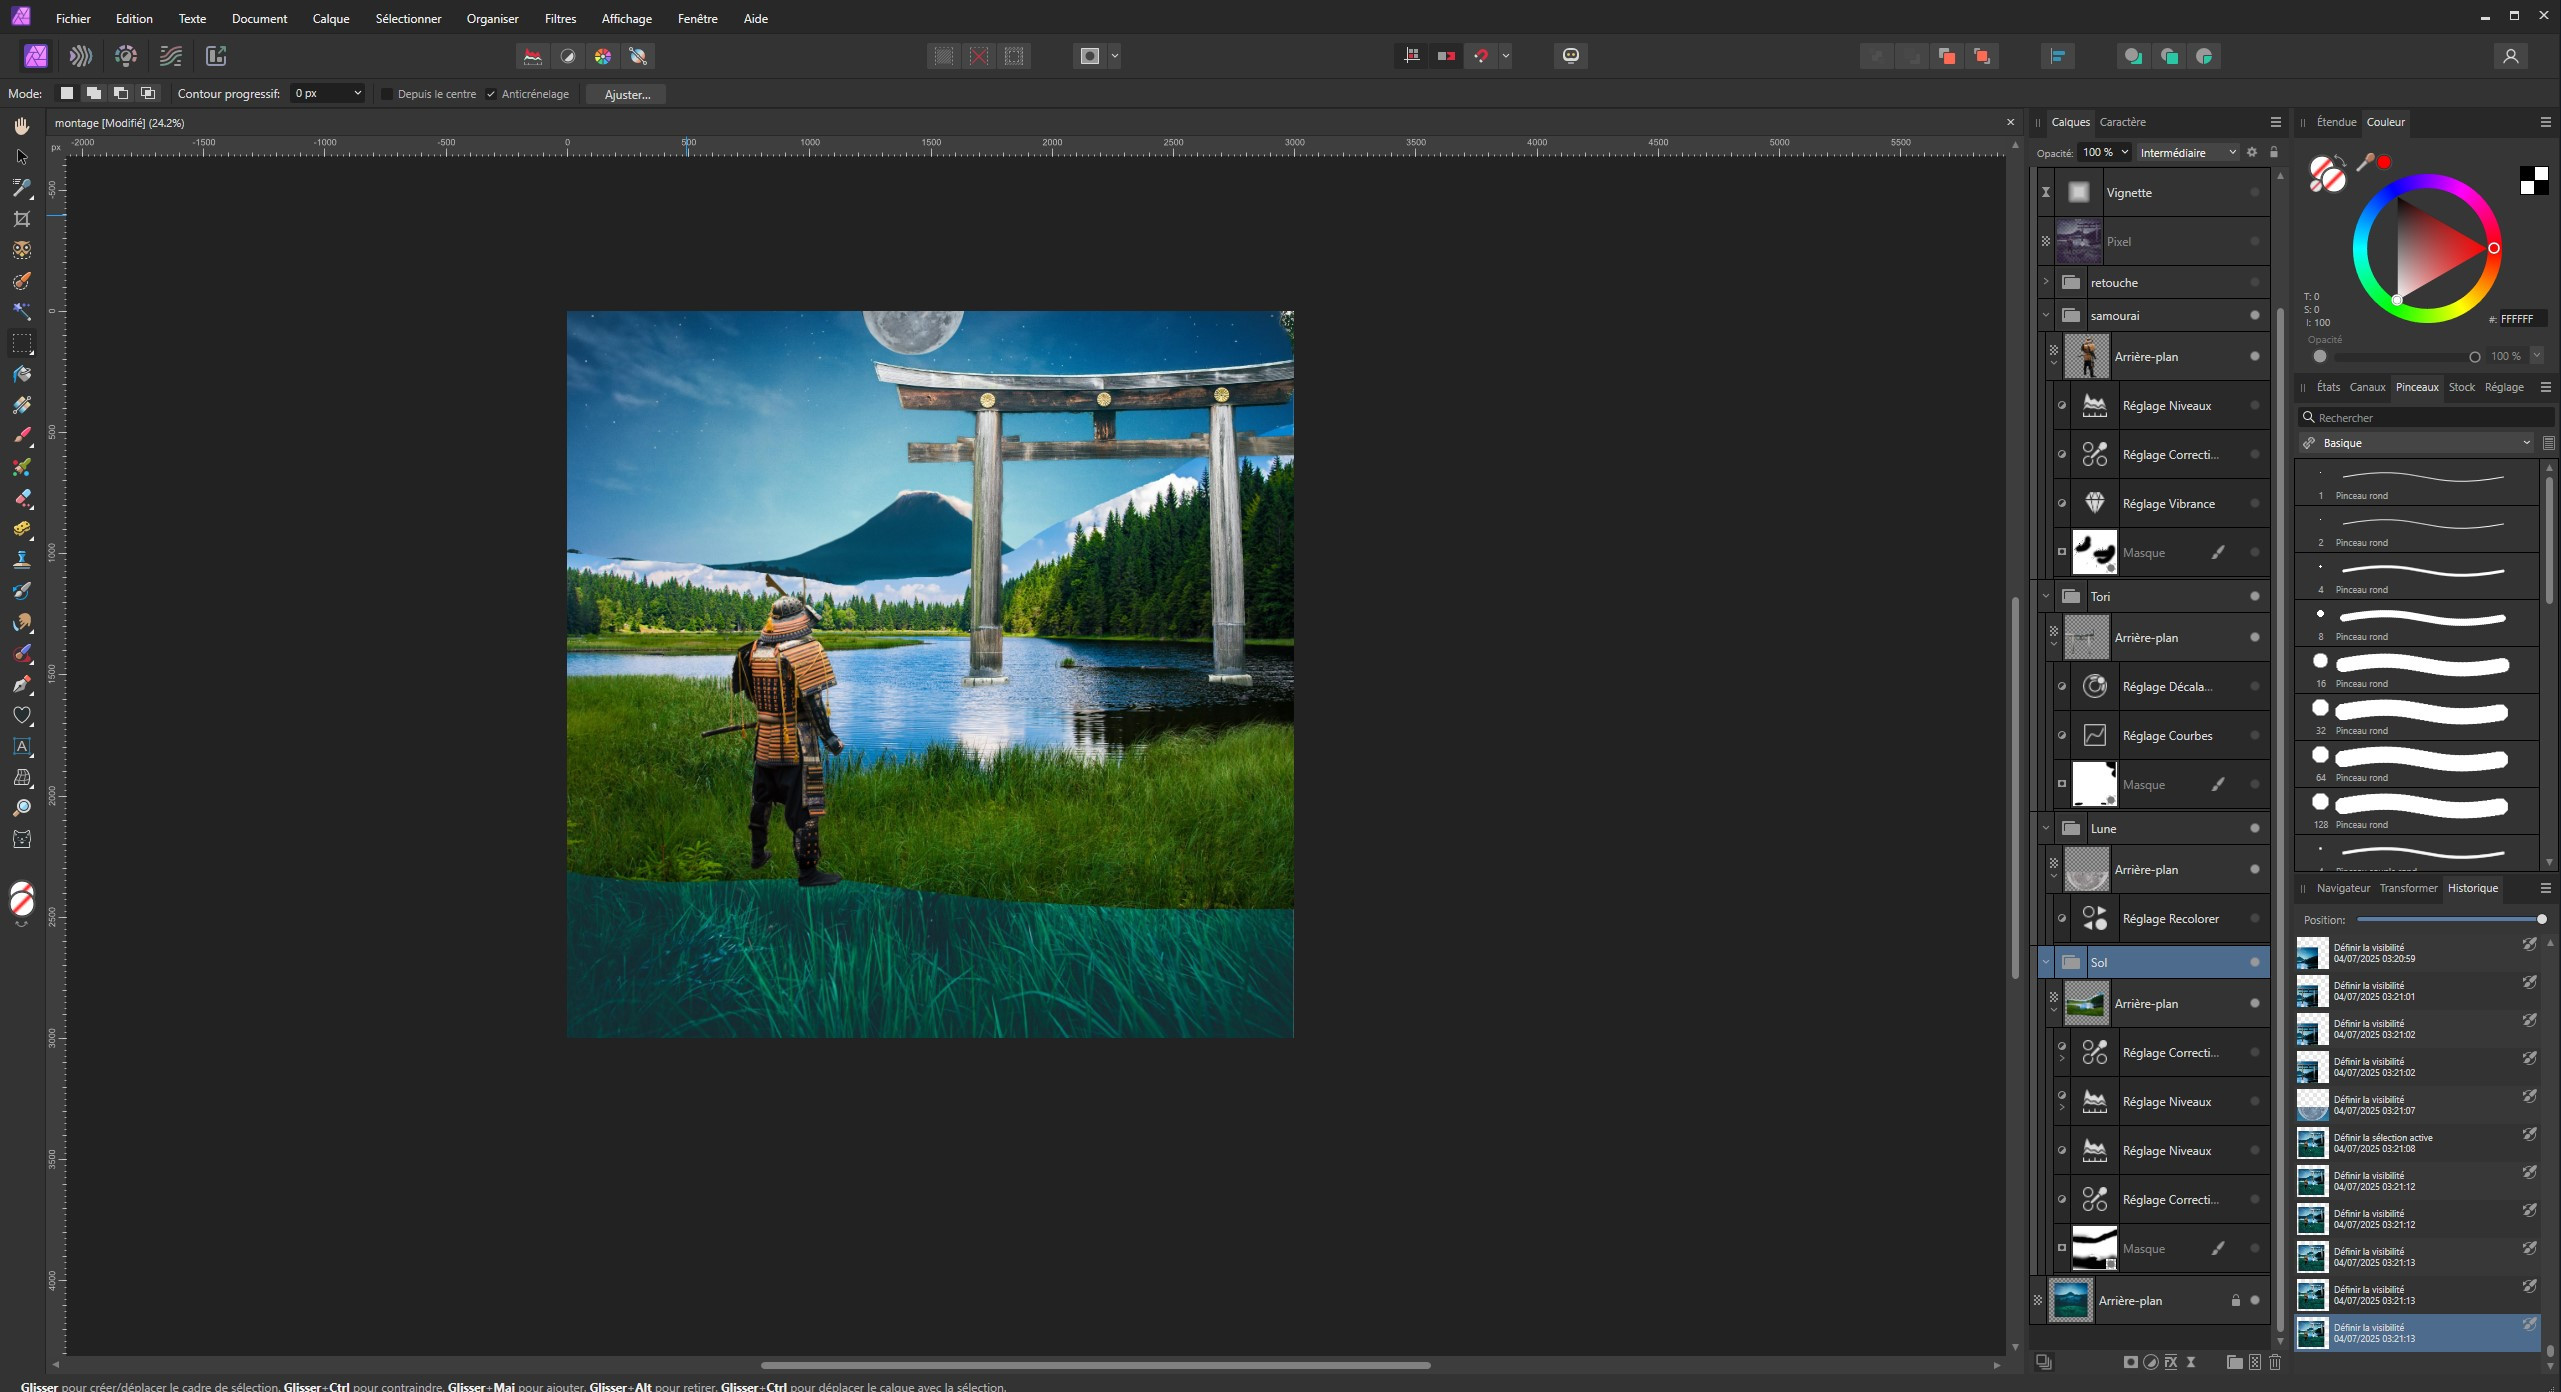Select the Crop tool

click(x=22, y=219)
